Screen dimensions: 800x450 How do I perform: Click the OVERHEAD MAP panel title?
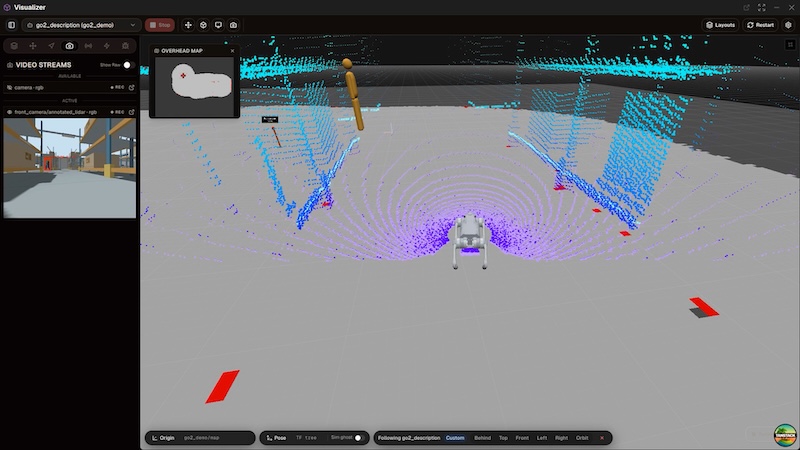pos(182,51)
